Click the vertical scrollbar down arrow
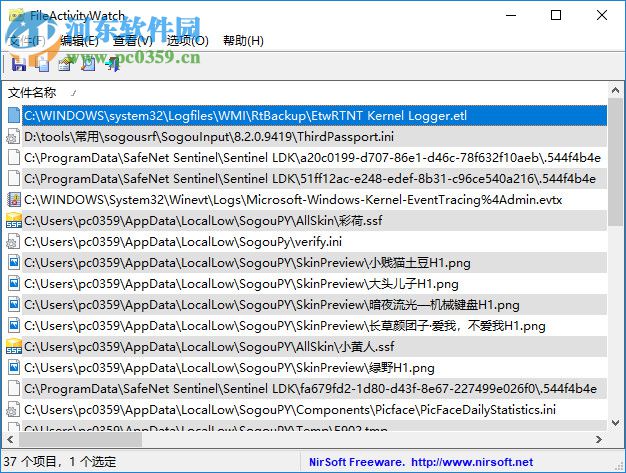This screenshot has width=626, height=473. click(615, 422)
